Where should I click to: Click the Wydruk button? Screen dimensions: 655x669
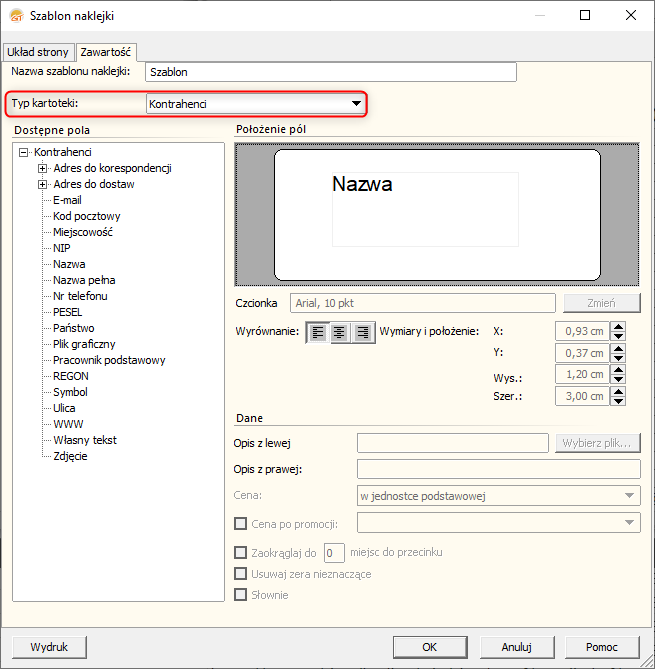[x=49, y=647]
